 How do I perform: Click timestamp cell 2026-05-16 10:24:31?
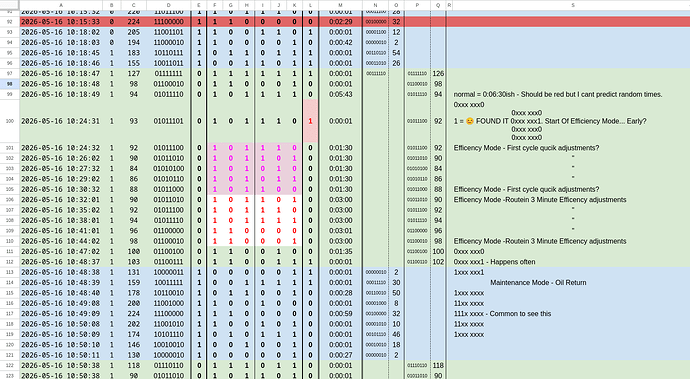pyautogui.click(x=61, y=121)
